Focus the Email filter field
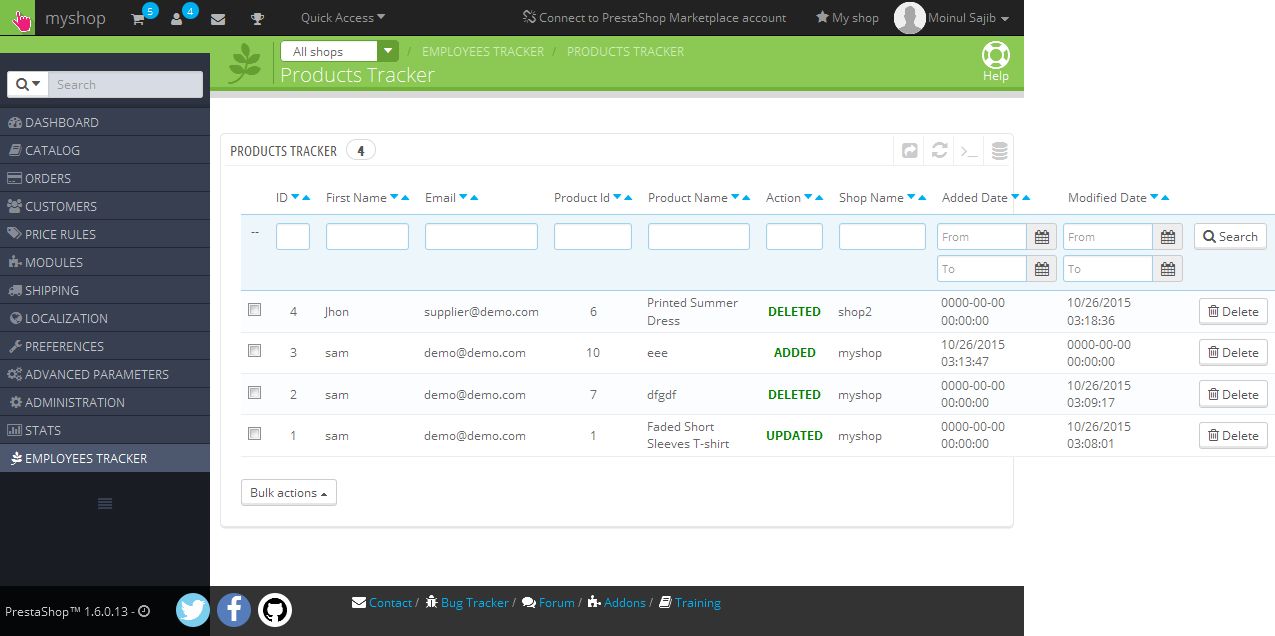This screenshot has height=636, width=1275. 481,237
